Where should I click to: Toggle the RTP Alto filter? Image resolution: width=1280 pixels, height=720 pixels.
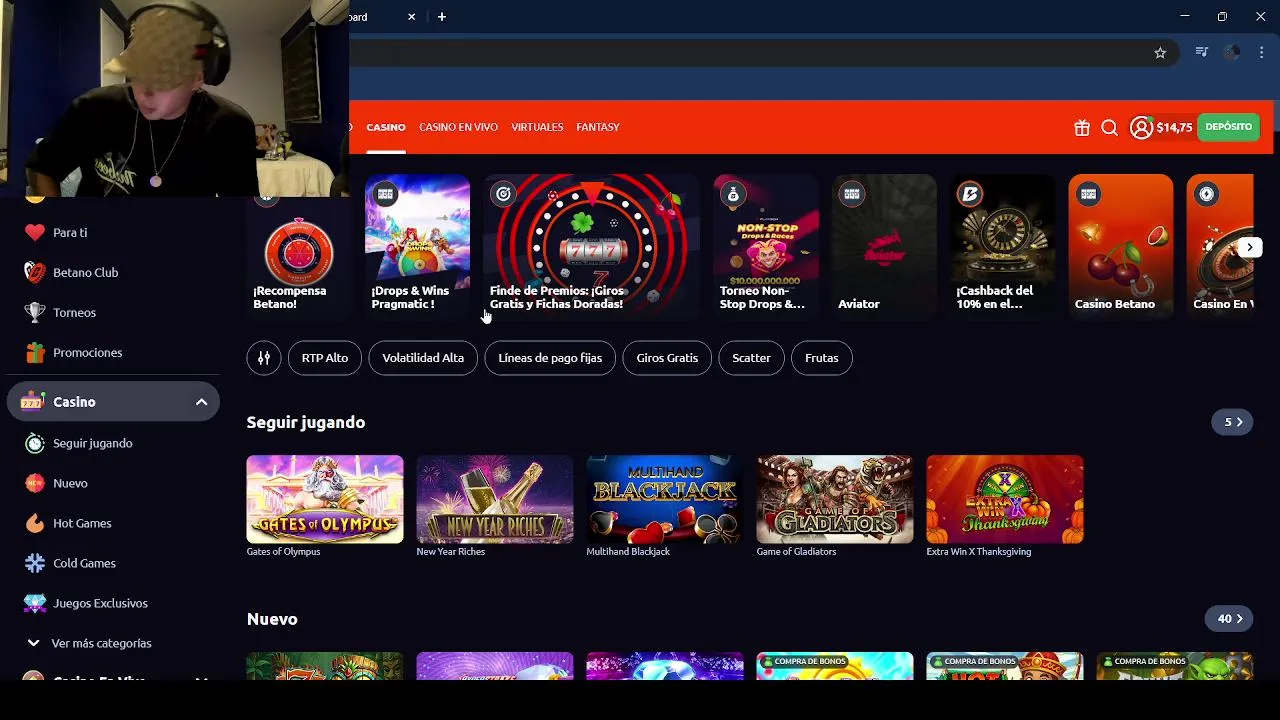(x=325, y=358)
